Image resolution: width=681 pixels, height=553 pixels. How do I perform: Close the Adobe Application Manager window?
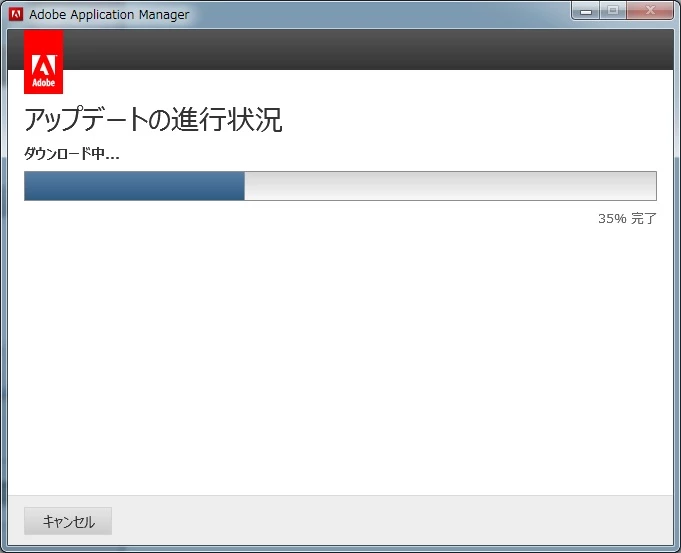(x=650, y=11)
